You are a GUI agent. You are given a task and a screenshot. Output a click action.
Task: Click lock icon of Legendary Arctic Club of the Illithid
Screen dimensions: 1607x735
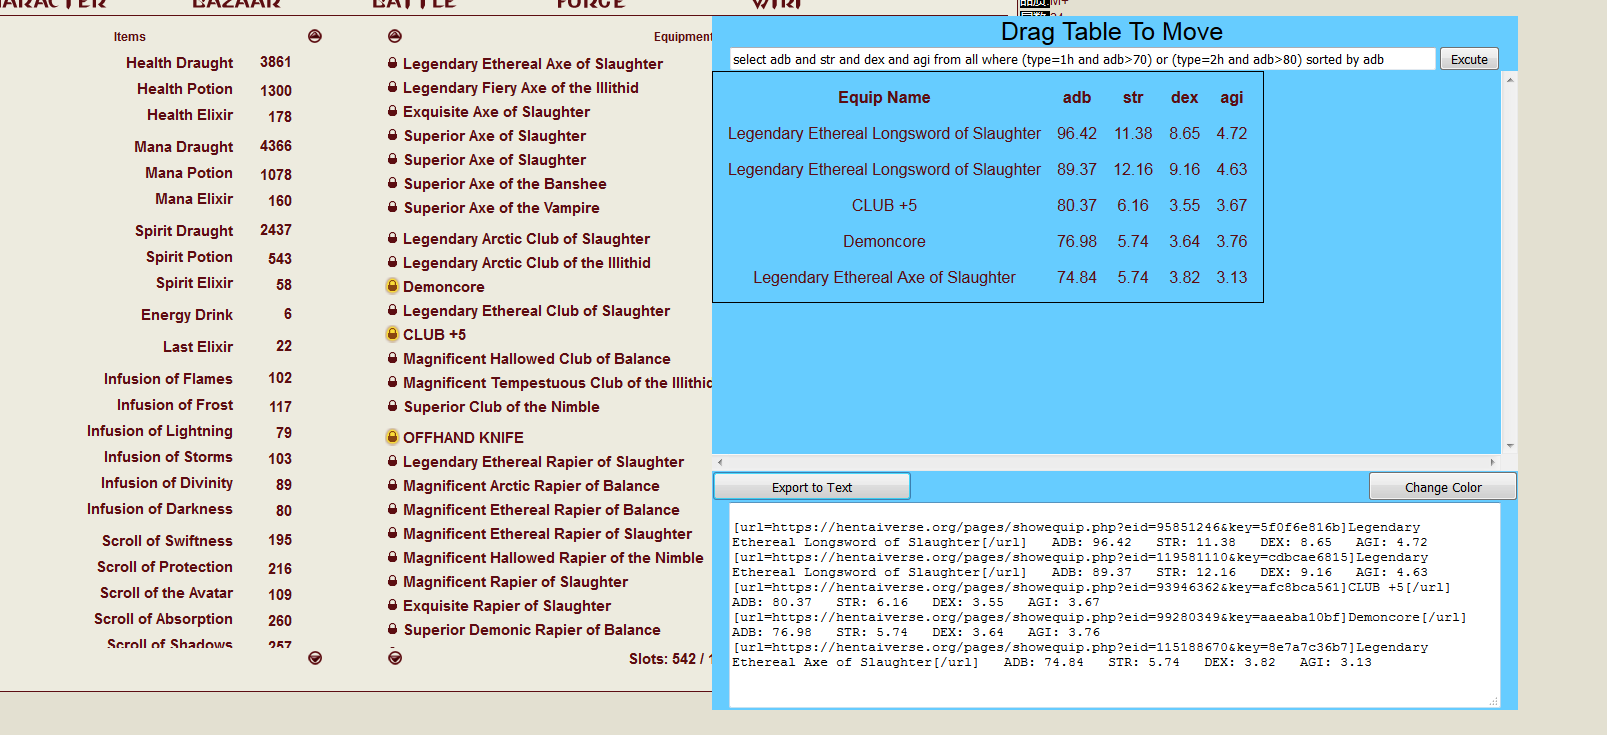tap(393, 262)
